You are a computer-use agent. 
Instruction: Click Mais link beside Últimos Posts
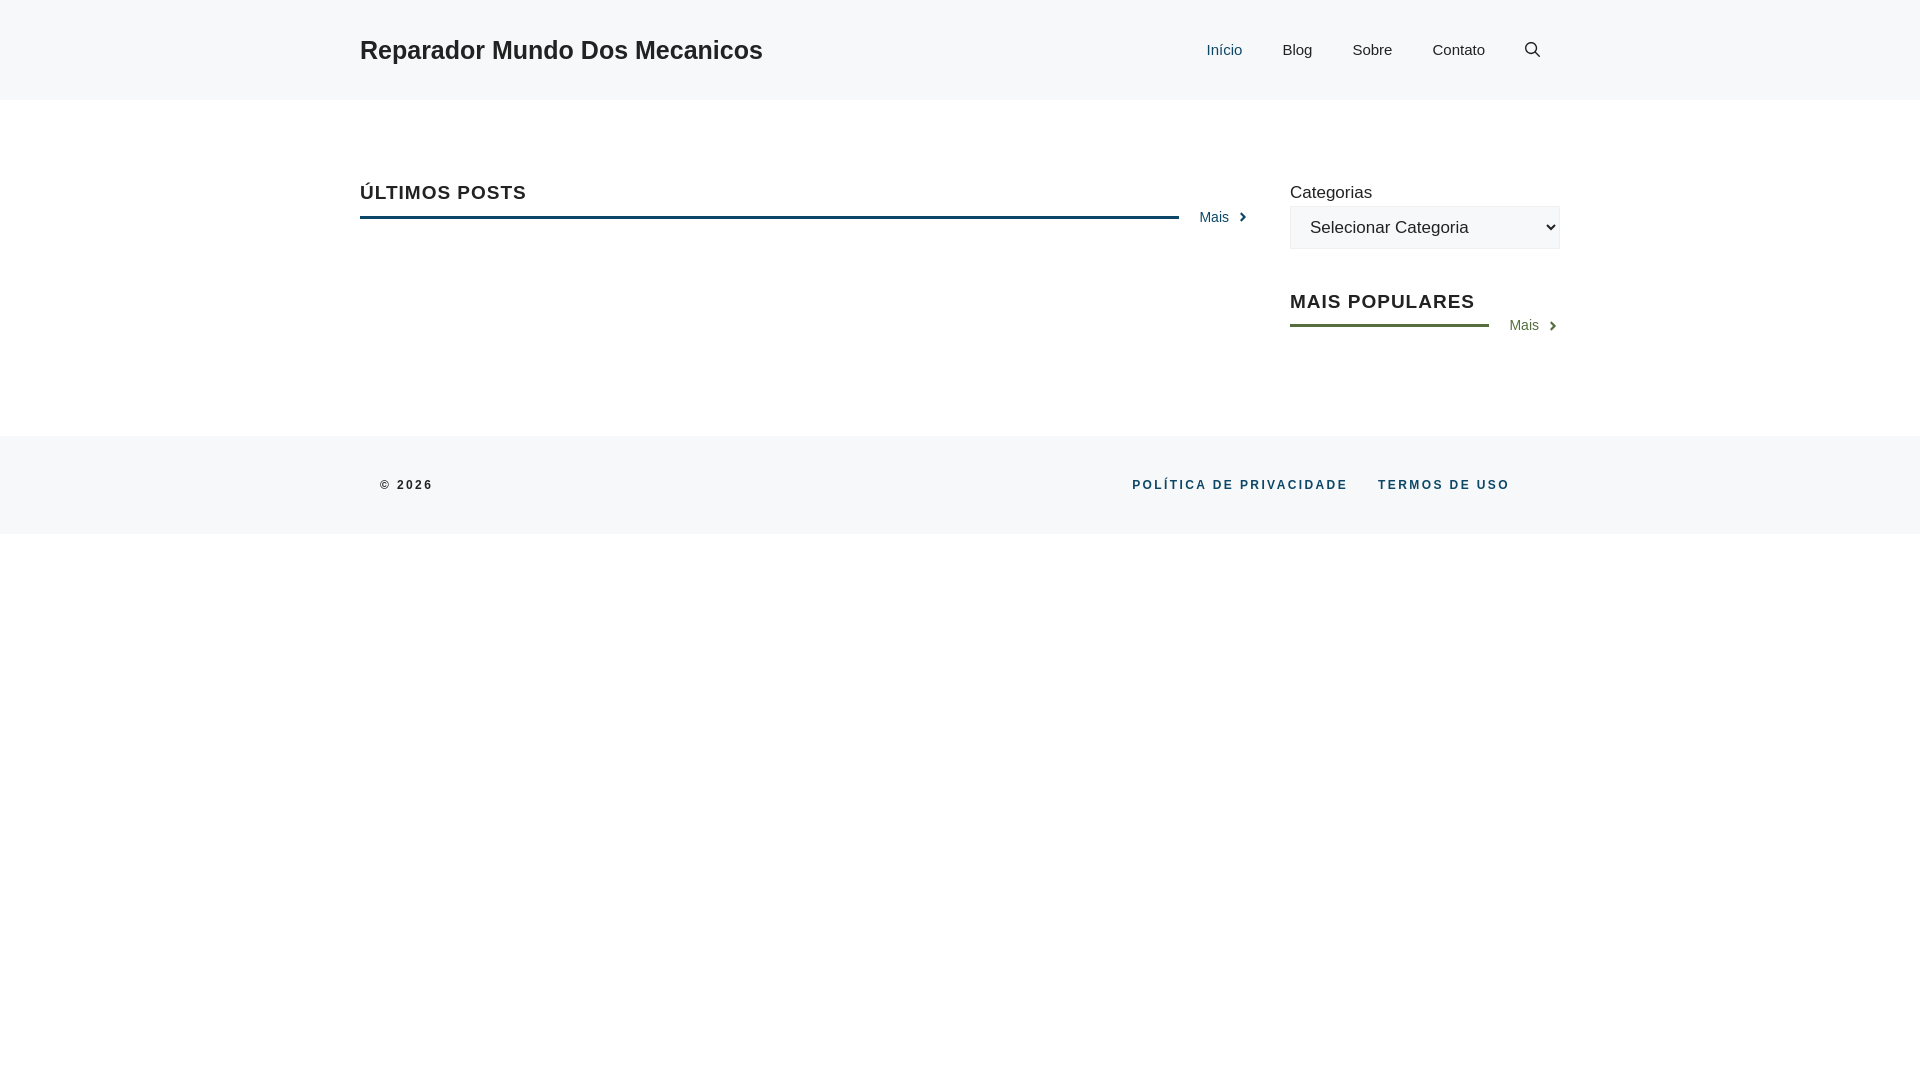(x=1224, y=217)
